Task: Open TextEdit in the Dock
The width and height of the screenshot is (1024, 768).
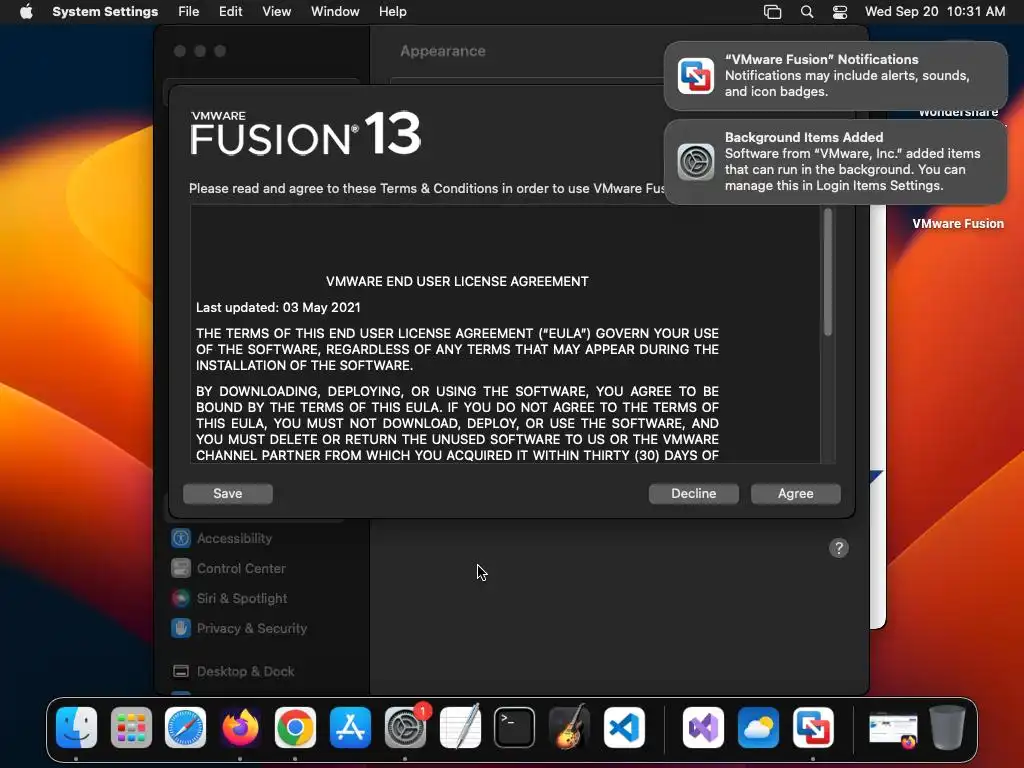Action: pyautogui.click(x=460, y=728)
